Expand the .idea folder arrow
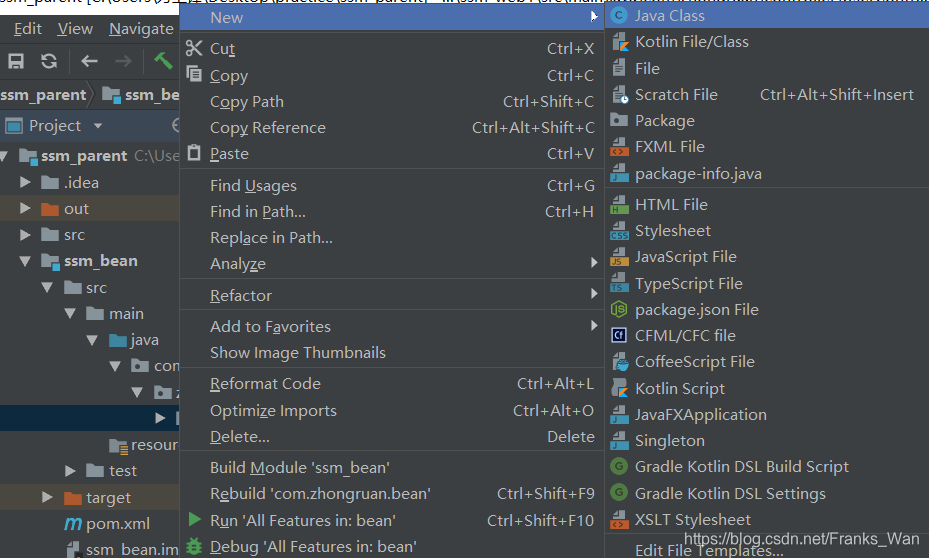Screen dimensions: 929x558 pos(25,182)
